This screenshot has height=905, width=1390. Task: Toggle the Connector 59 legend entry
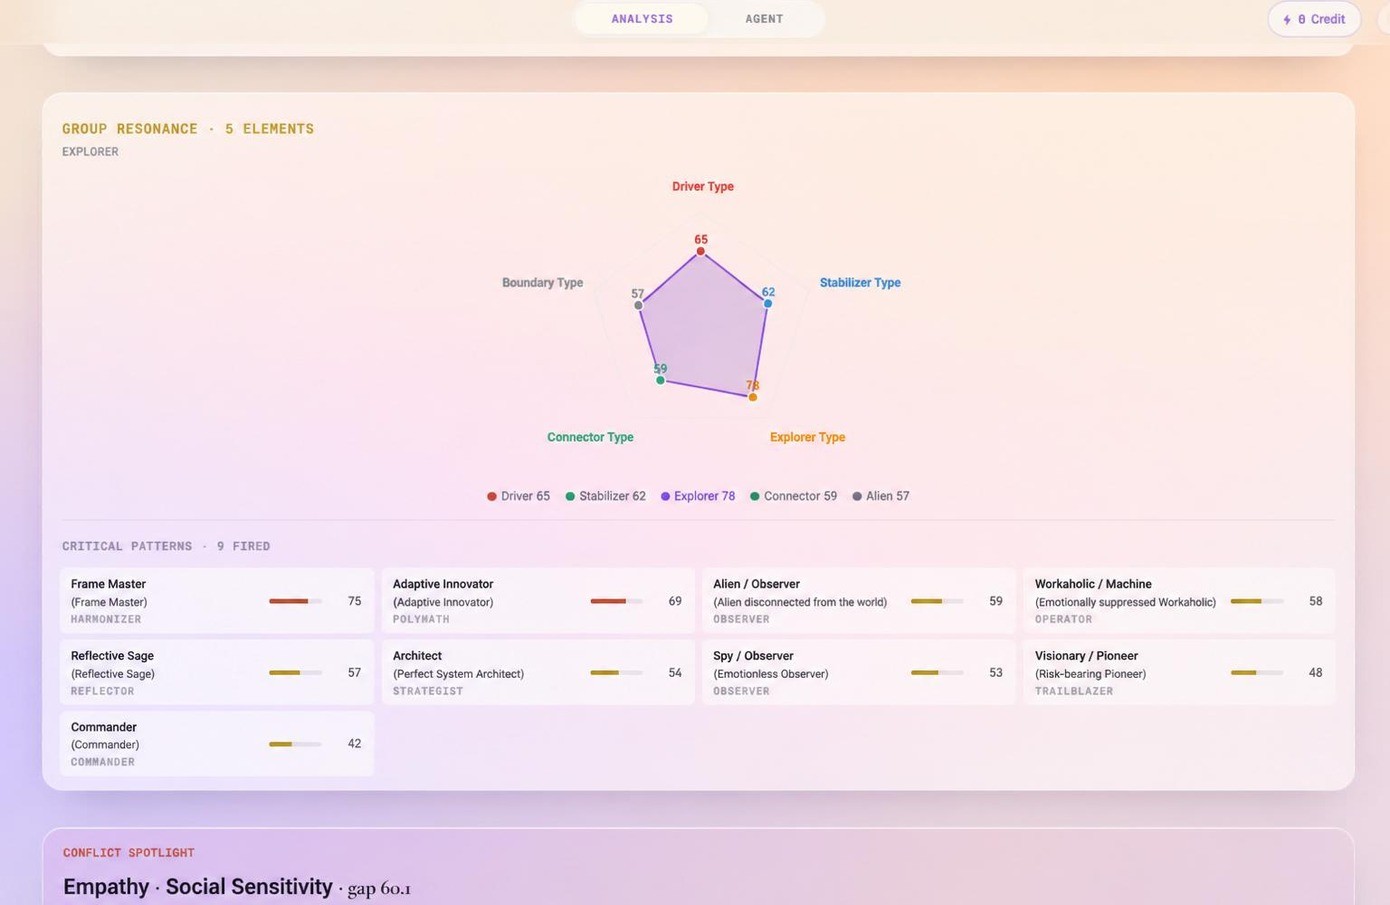tap(793, 496)
